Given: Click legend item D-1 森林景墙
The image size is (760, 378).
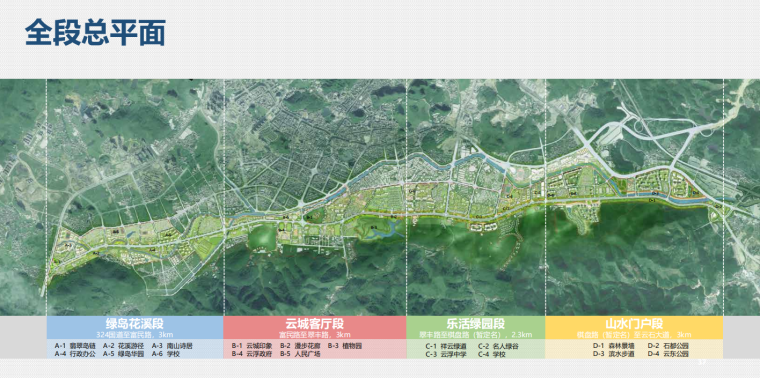Looking at the screenshot, I should click(x=613, y=346).
